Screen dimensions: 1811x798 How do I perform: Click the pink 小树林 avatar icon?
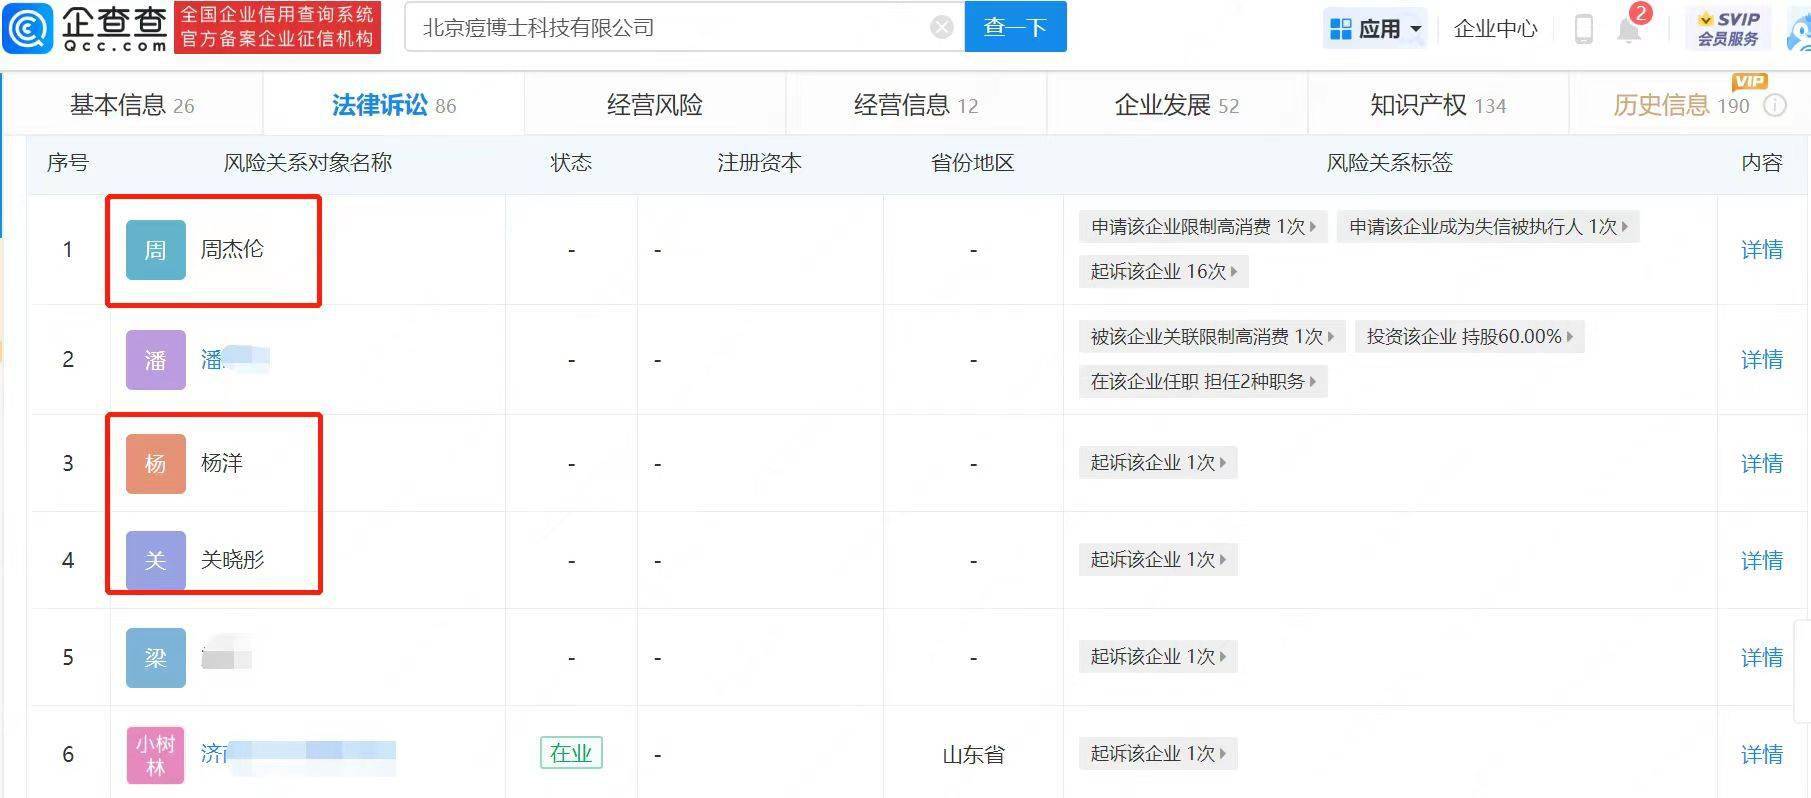click(155, 755)
